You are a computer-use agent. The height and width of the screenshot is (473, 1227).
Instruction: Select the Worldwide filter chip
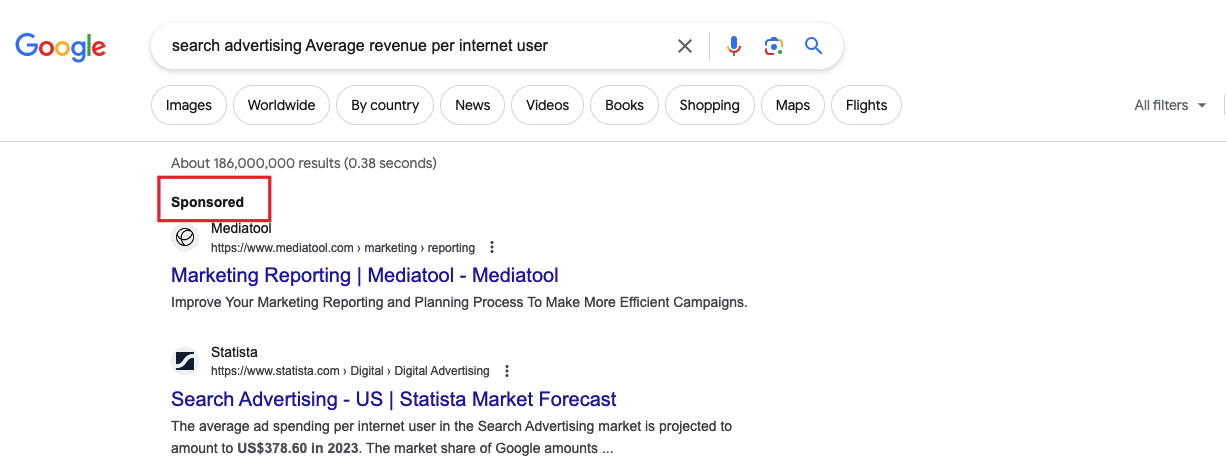pos(281,105)
